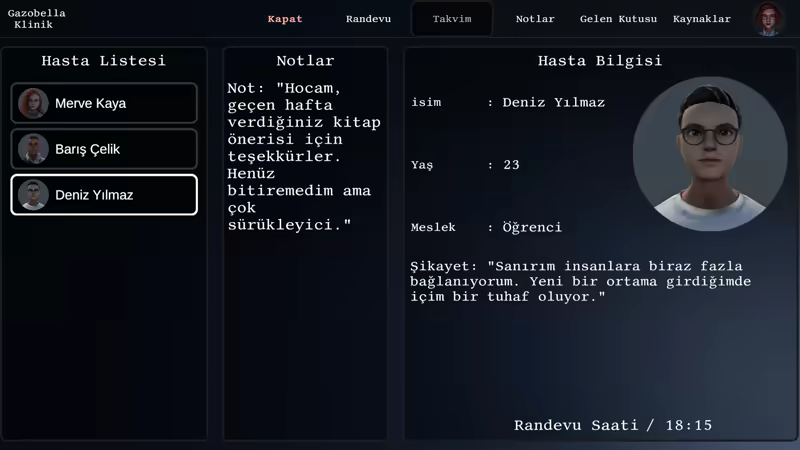
Task: Click the Hasta Listesi panel header
Action: point(103,61)
